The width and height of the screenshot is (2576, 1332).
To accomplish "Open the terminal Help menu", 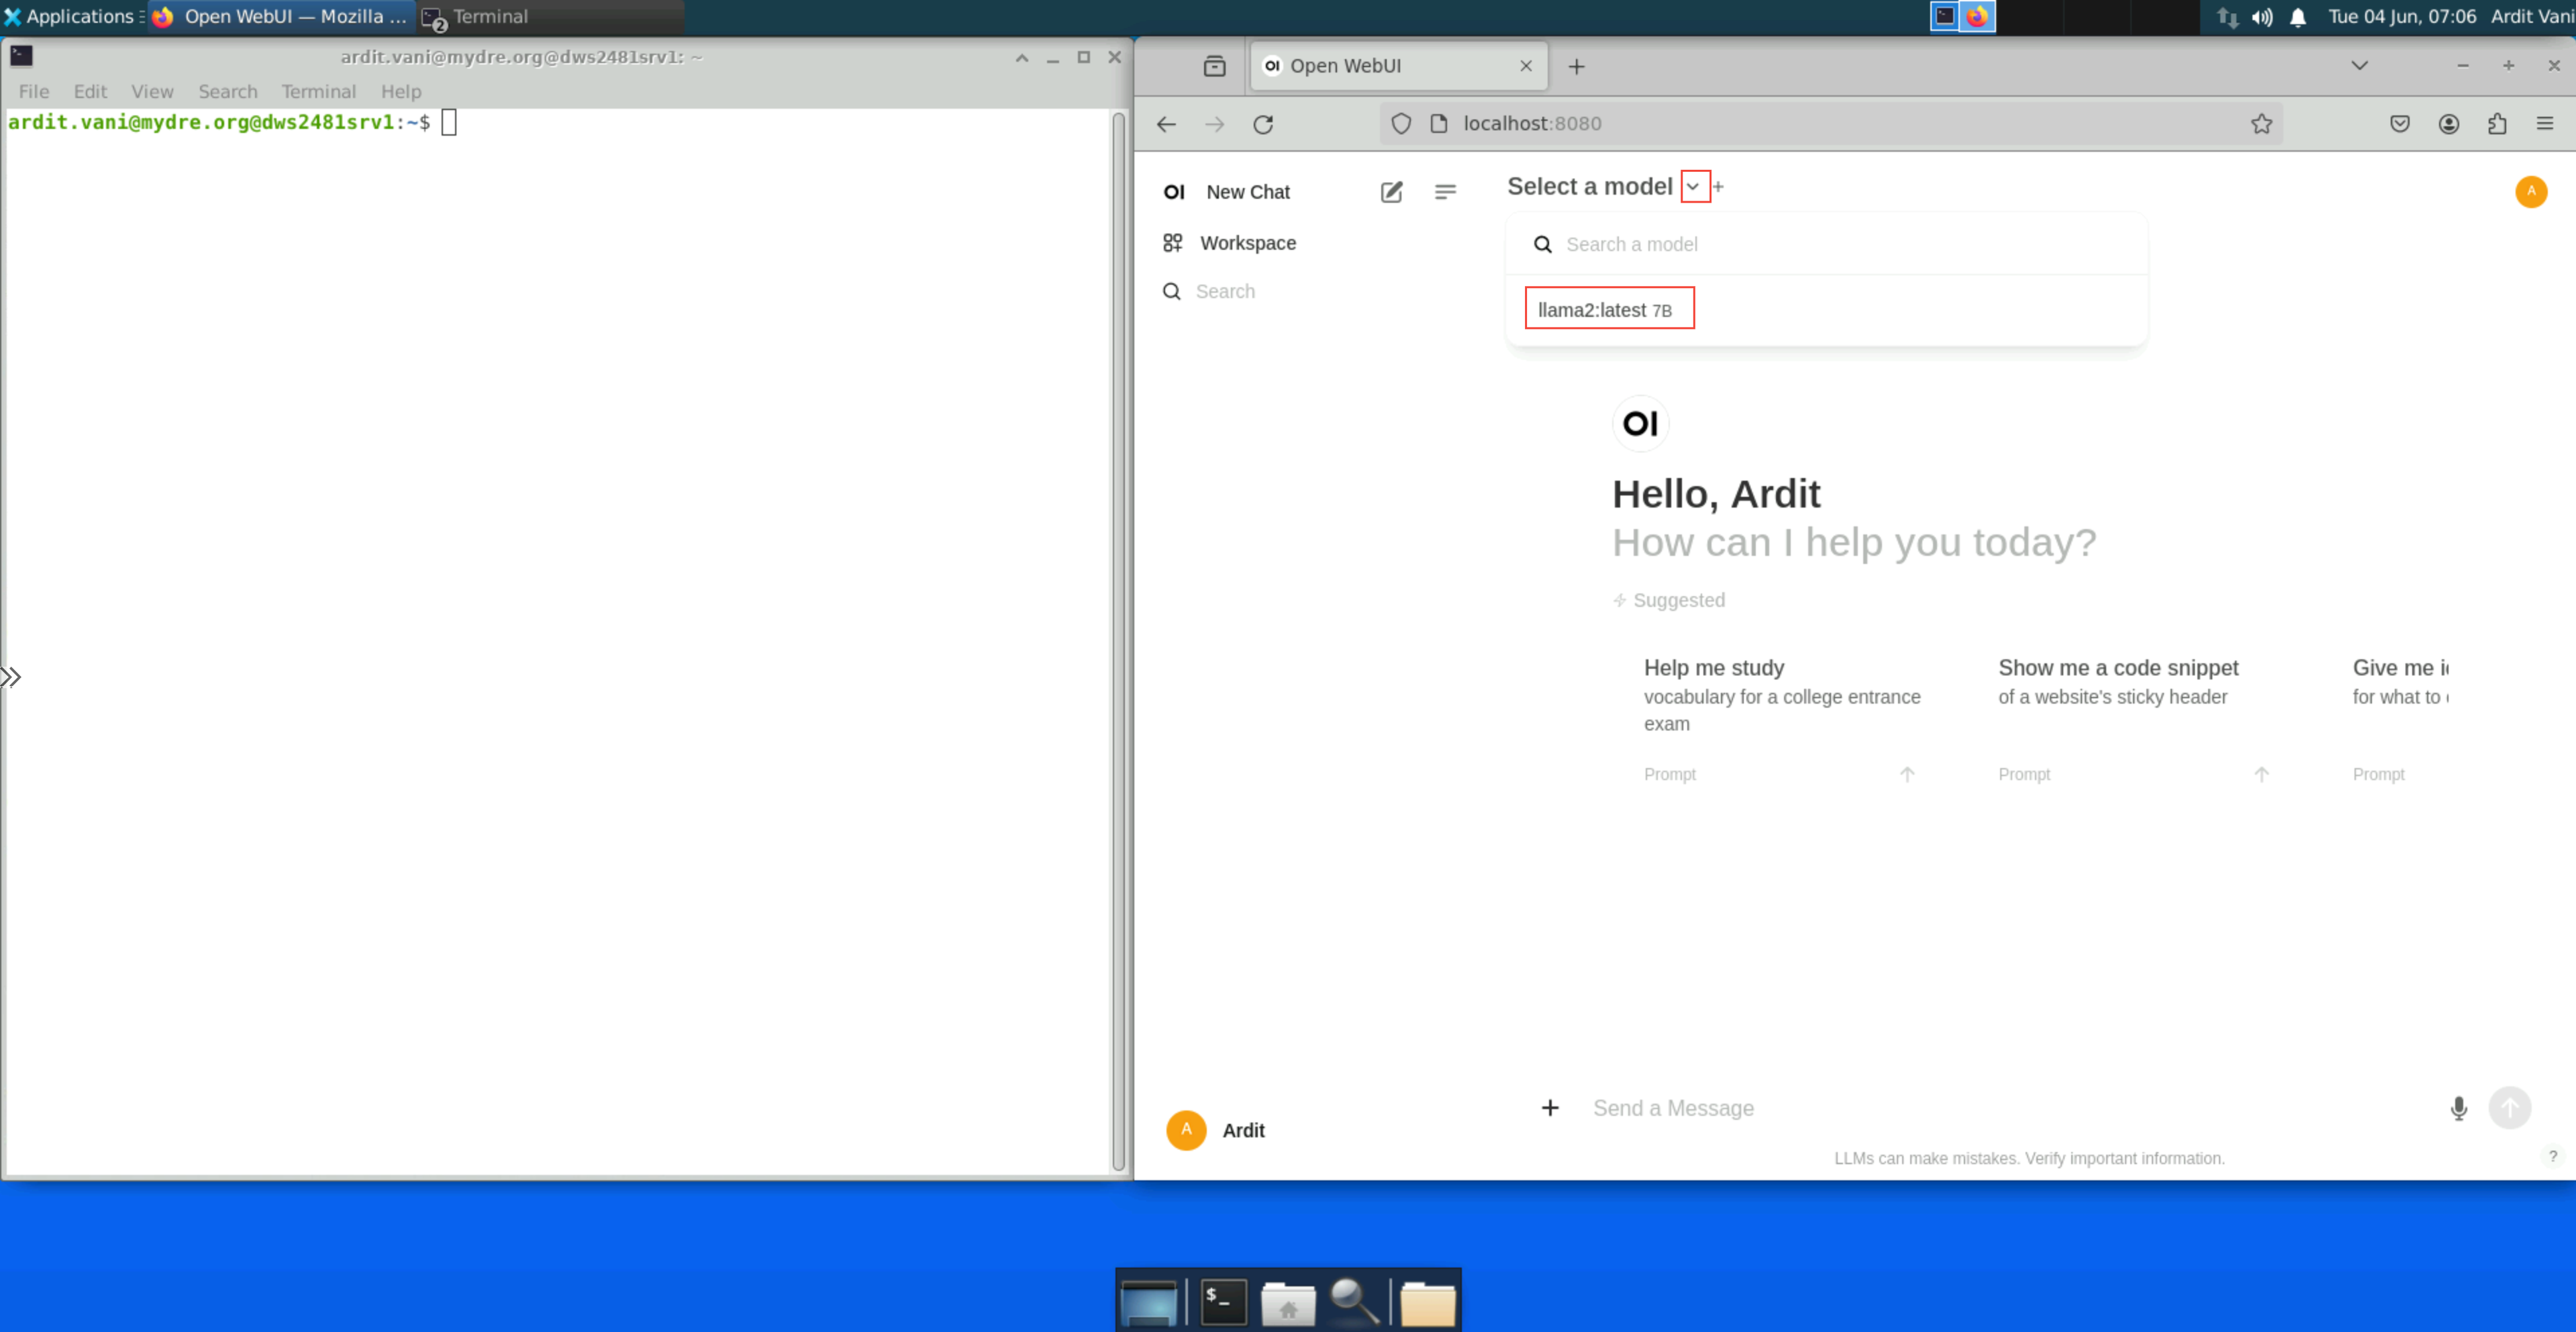I will tap(400, 91).
